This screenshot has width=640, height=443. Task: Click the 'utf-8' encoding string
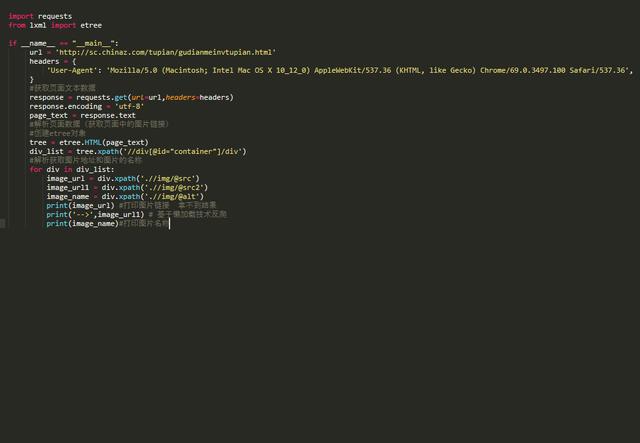point(130,106)
